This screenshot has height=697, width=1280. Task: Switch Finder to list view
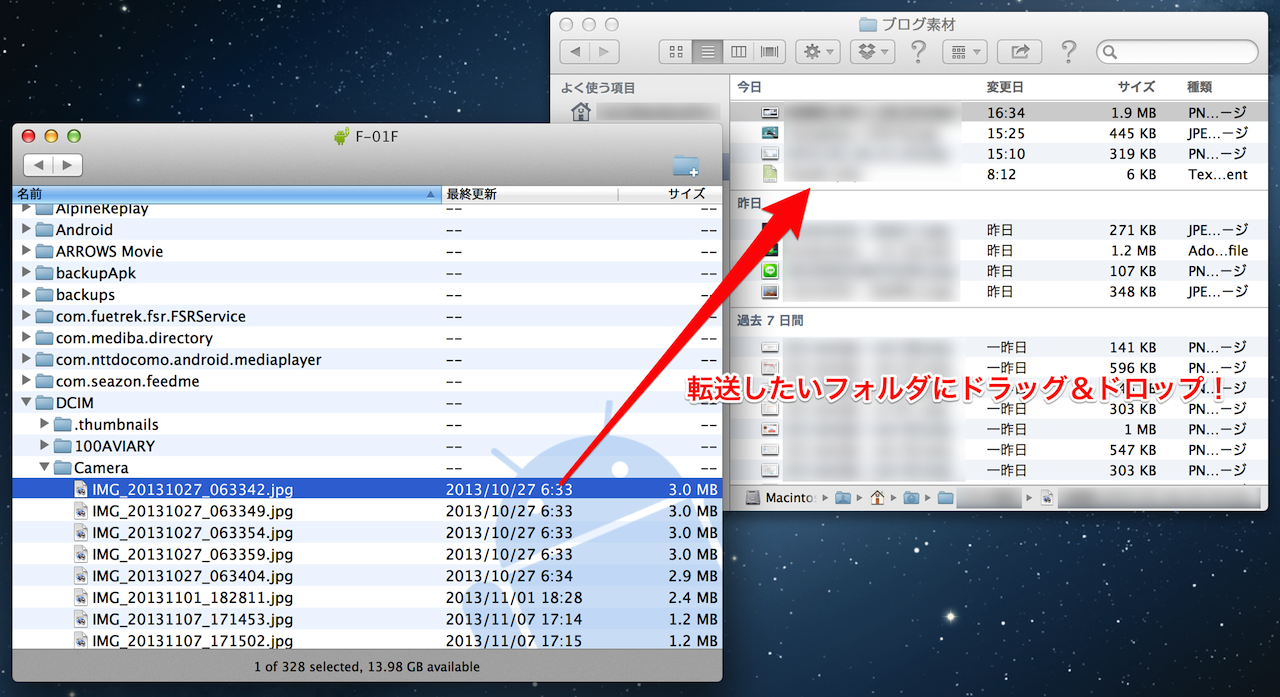point(708,52)
